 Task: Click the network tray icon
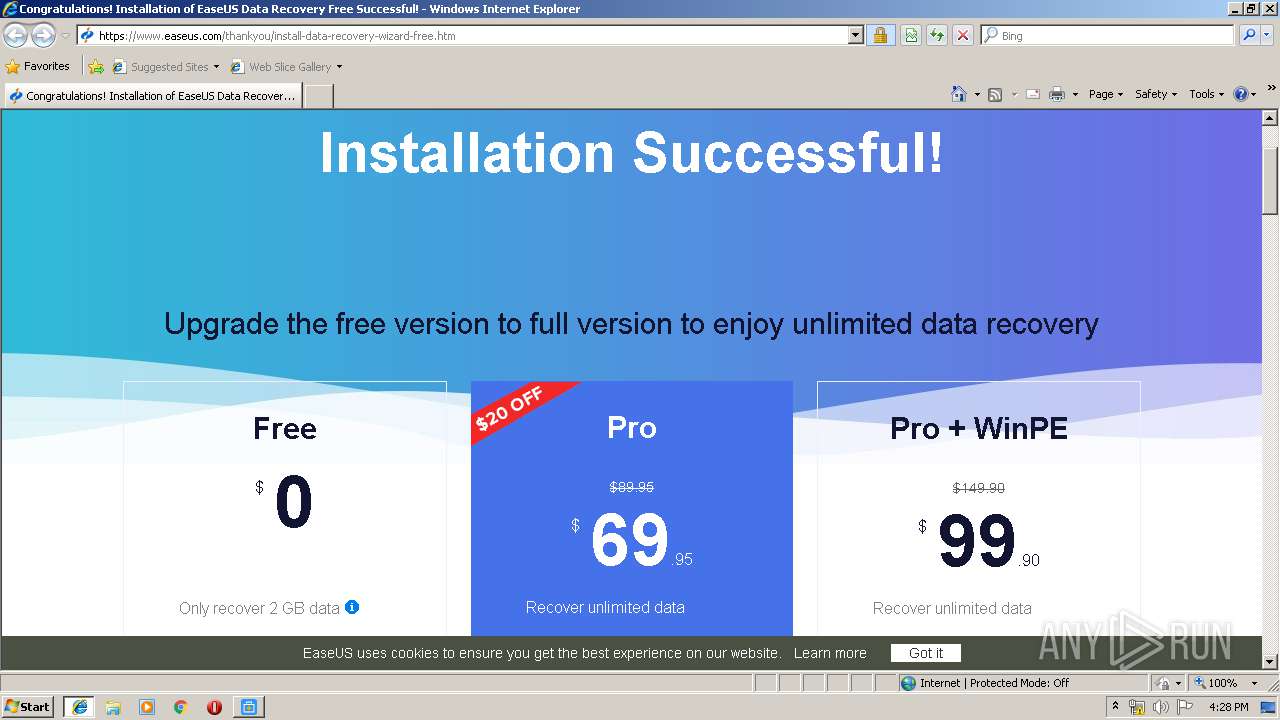1137,707
